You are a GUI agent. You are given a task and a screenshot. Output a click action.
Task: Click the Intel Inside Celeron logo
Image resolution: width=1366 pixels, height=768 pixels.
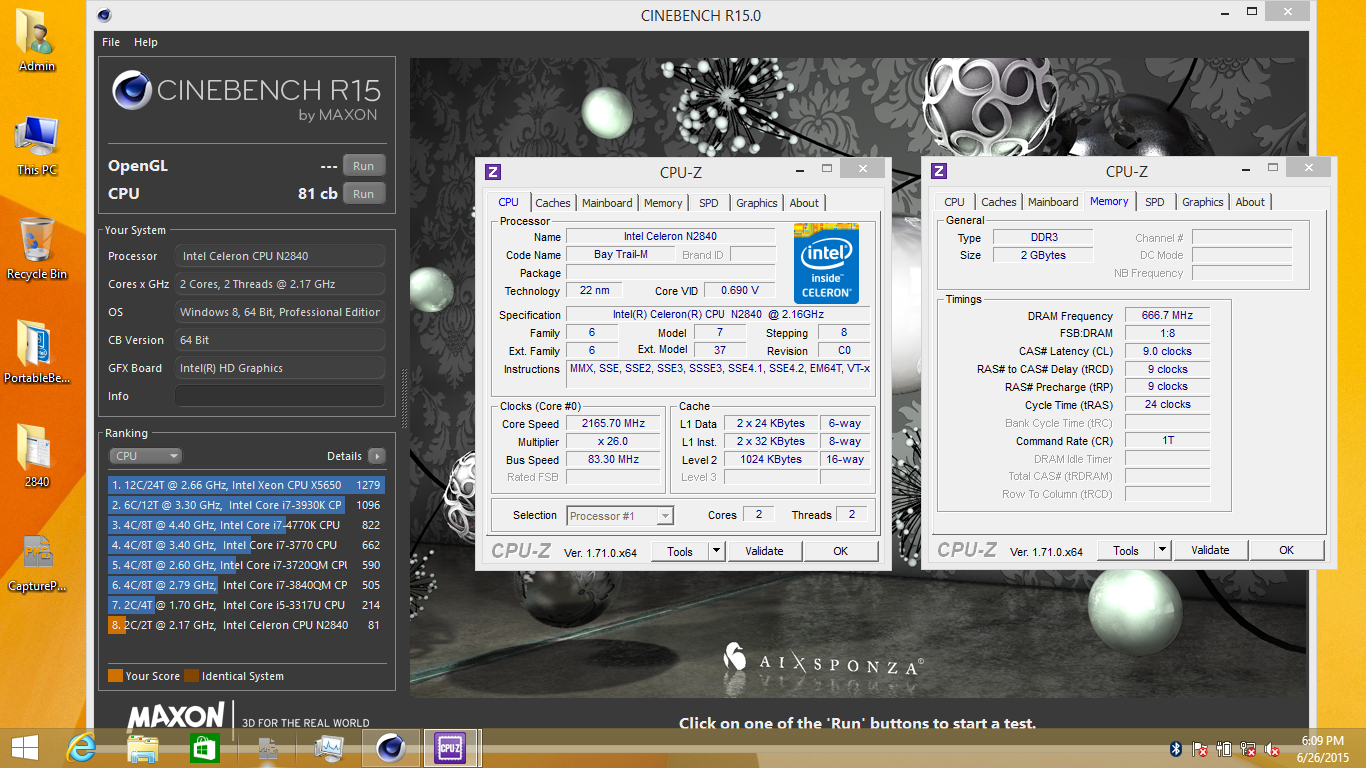[826, 264]
